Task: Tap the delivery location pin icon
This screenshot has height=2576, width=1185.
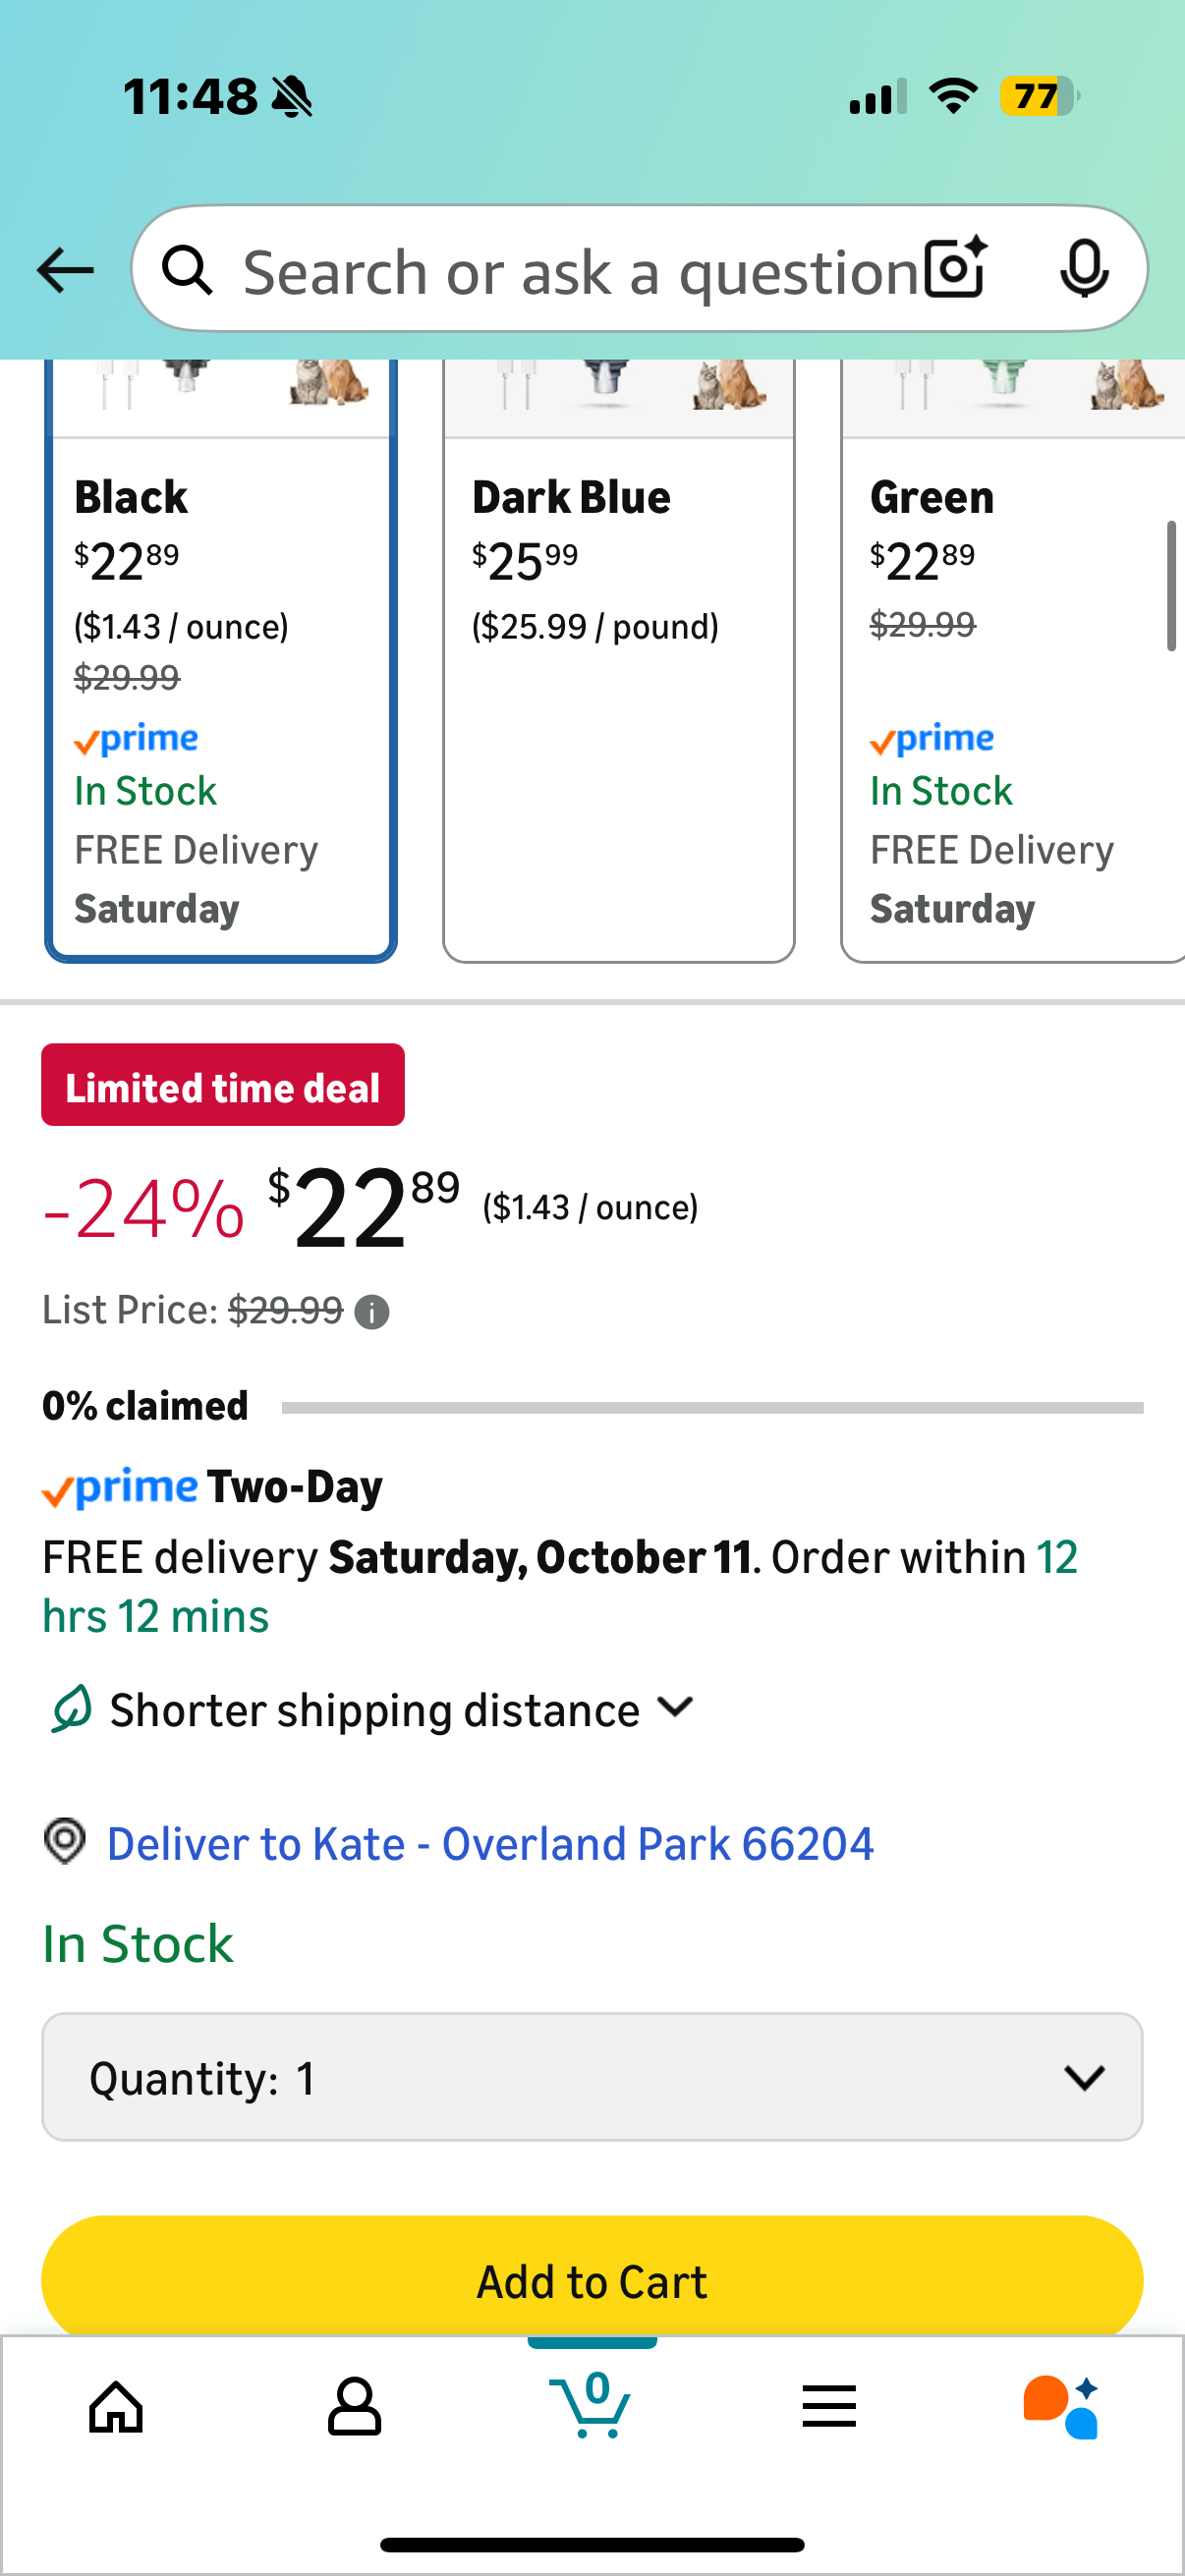Action: coord(65,1841)
